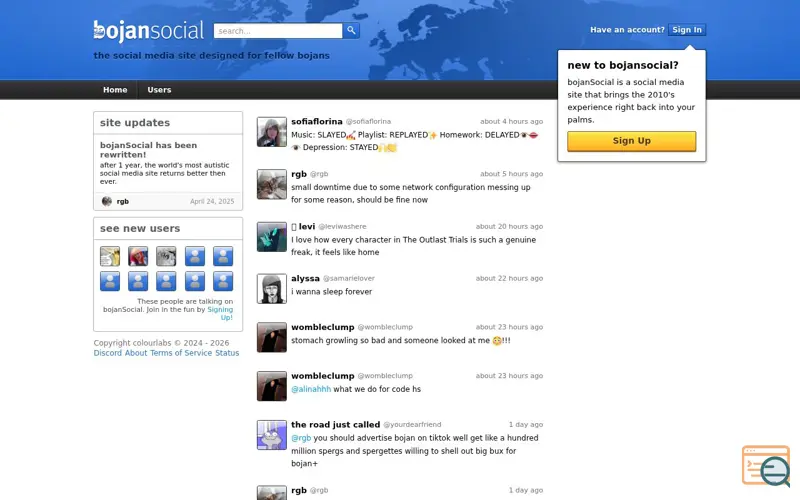Click 'about 4 hours ago' timestamp
800x500 pixels.
click(511, 121)
